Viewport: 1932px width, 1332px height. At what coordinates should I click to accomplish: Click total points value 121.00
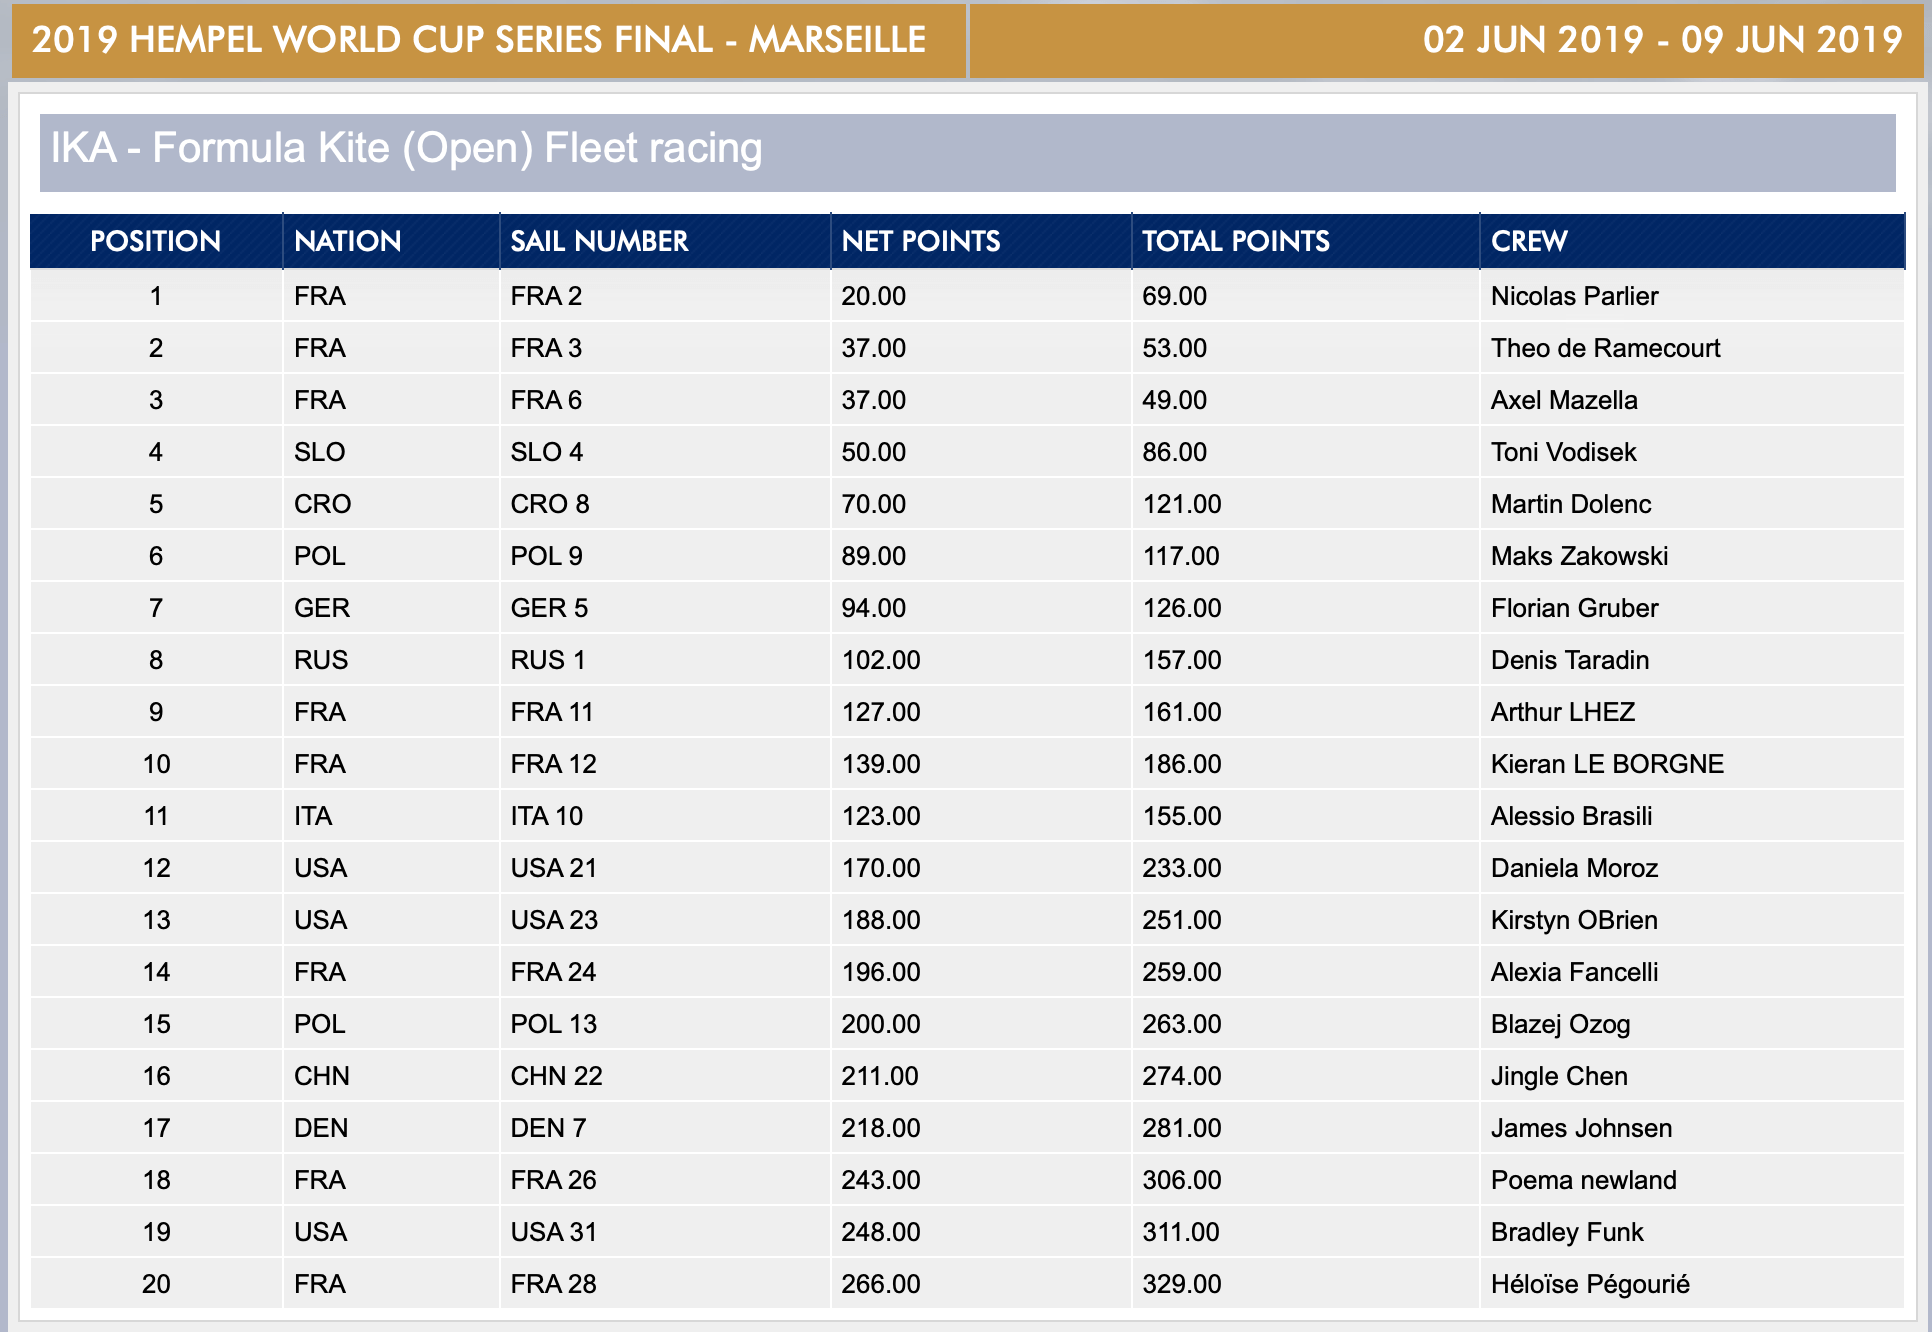tap(1182, 504)
